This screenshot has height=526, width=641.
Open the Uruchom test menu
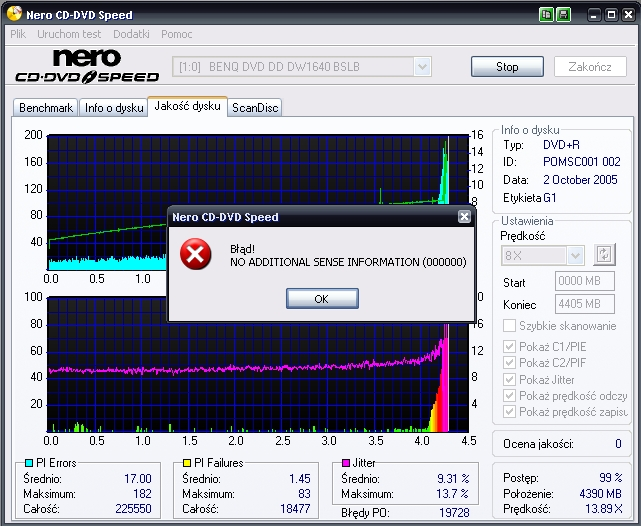(x=69, y=34)
